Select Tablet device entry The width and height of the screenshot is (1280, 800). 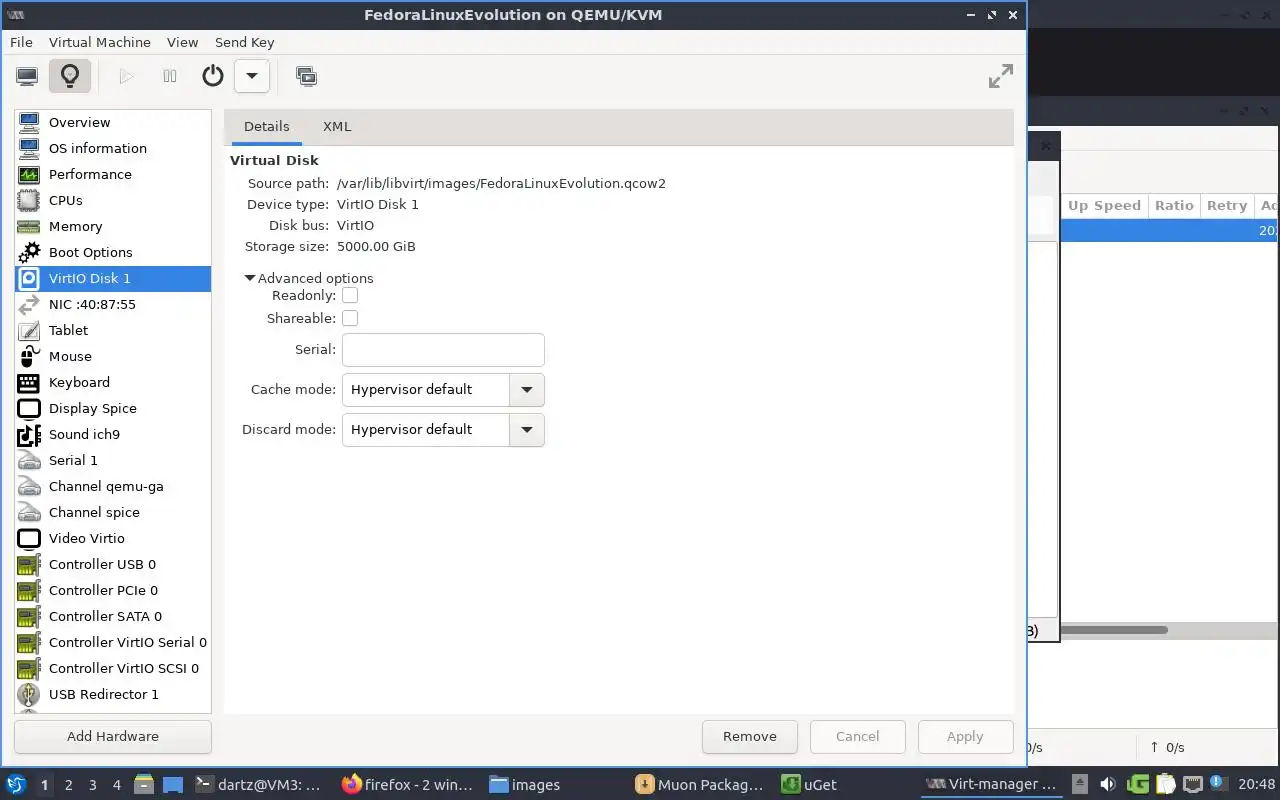pyautogui.click(x=113, y=330)
